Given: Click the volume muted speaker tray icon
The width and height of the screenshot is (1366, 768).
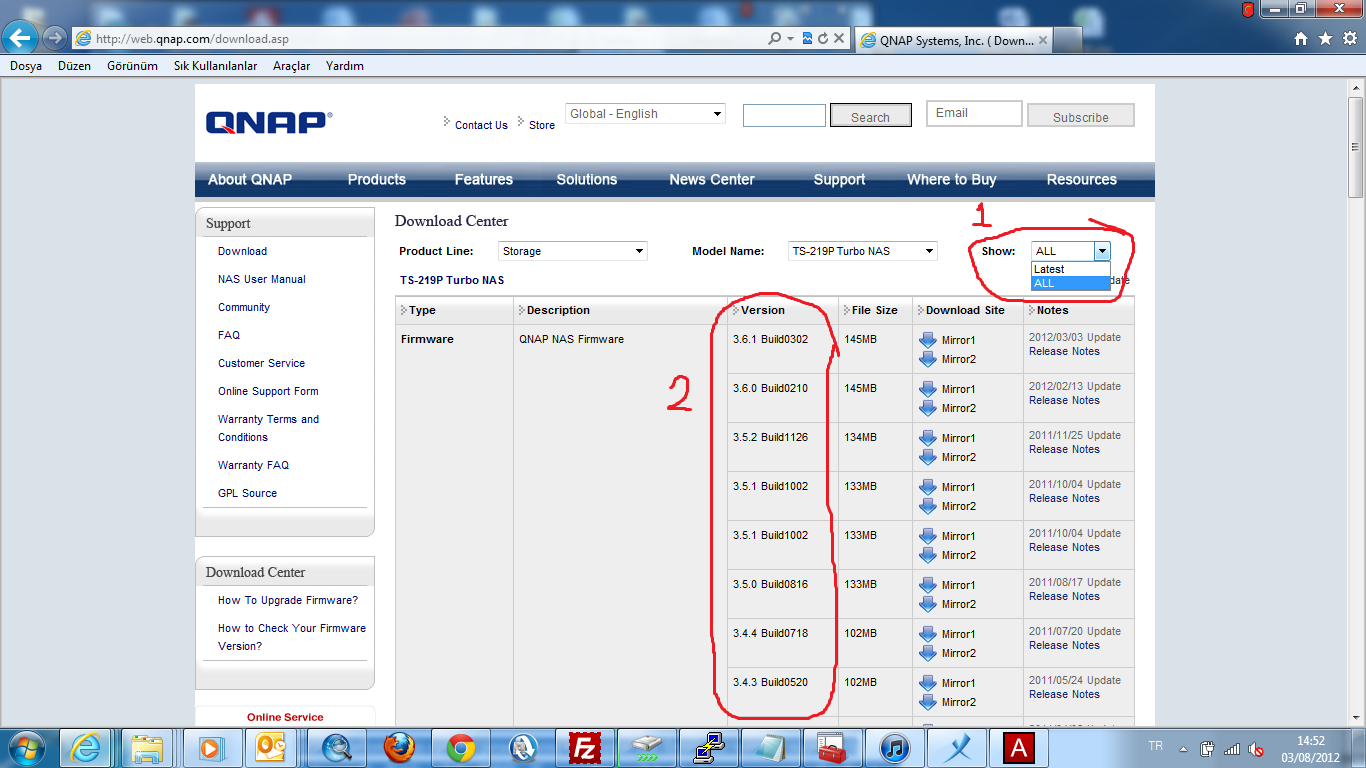Looking at the screenshot, I should pos(1256,748).
